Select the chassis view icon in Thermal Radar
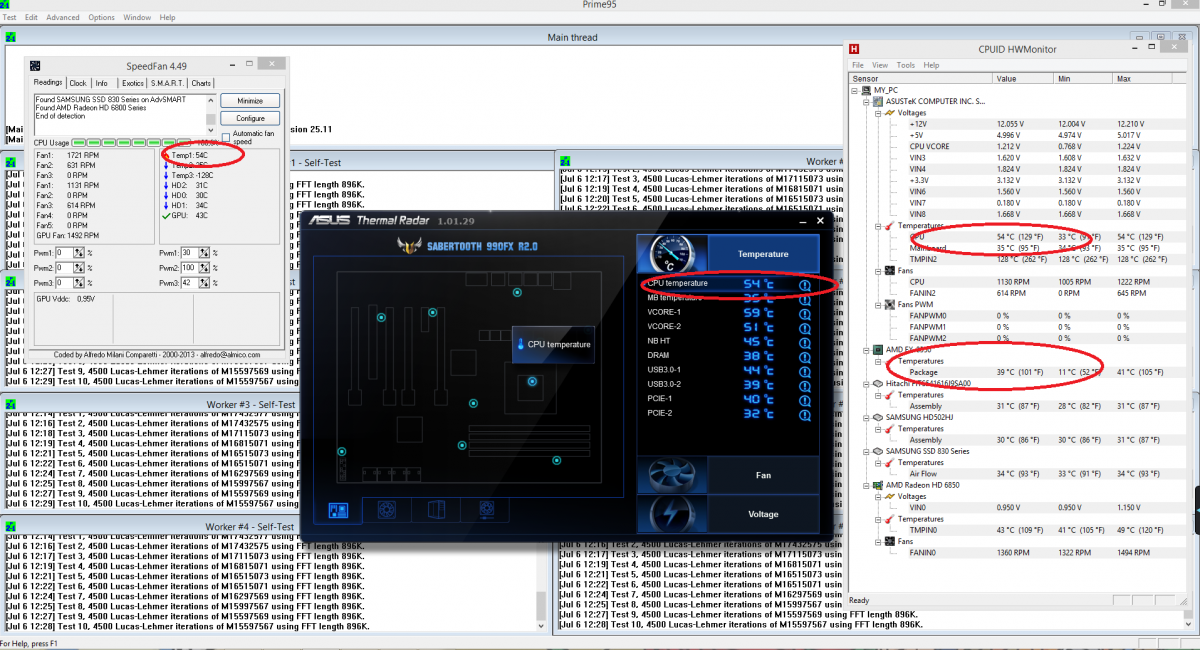Viewport: 1200px width, 650px height. click(x=436, y=510)
